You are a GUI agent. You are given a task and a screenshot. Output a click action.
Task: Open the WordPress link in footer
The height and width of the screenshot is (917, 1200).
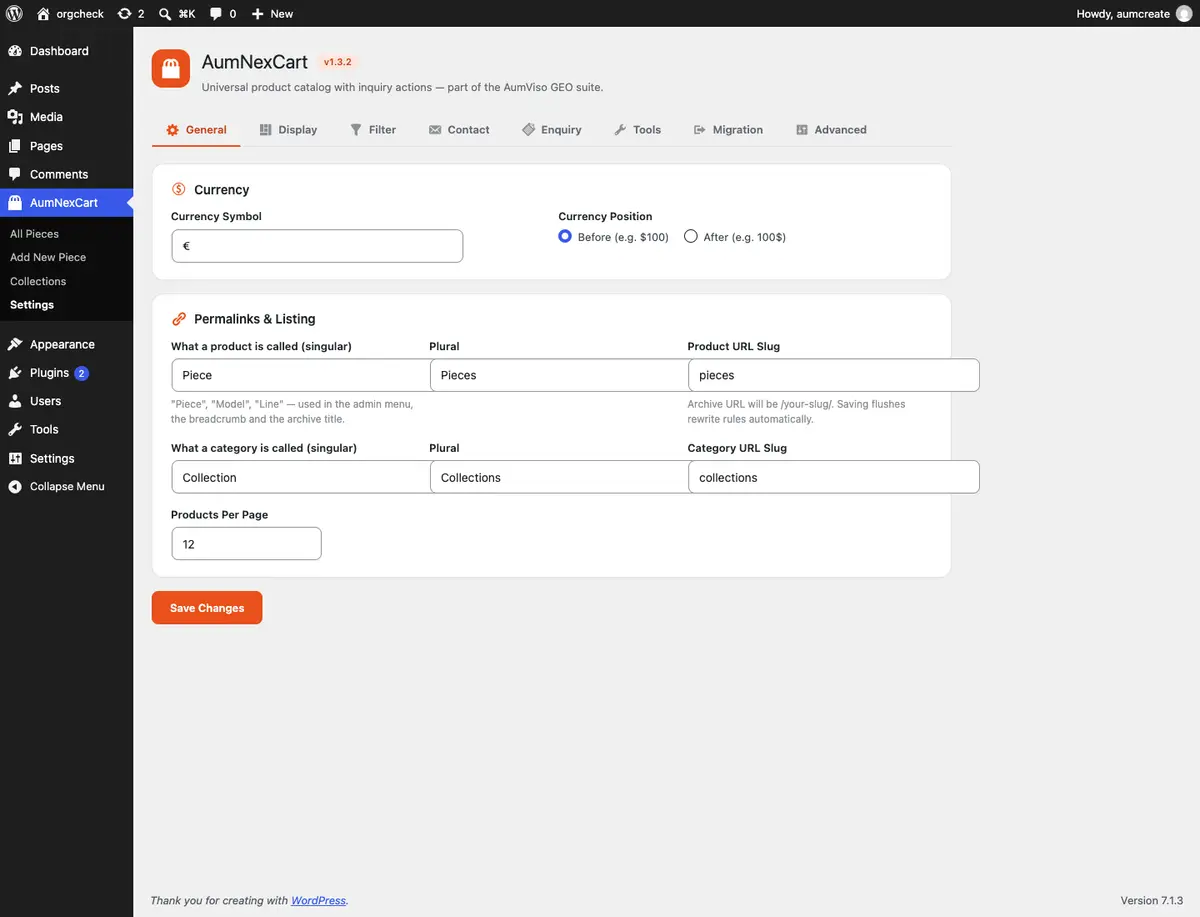coord(318,901)
